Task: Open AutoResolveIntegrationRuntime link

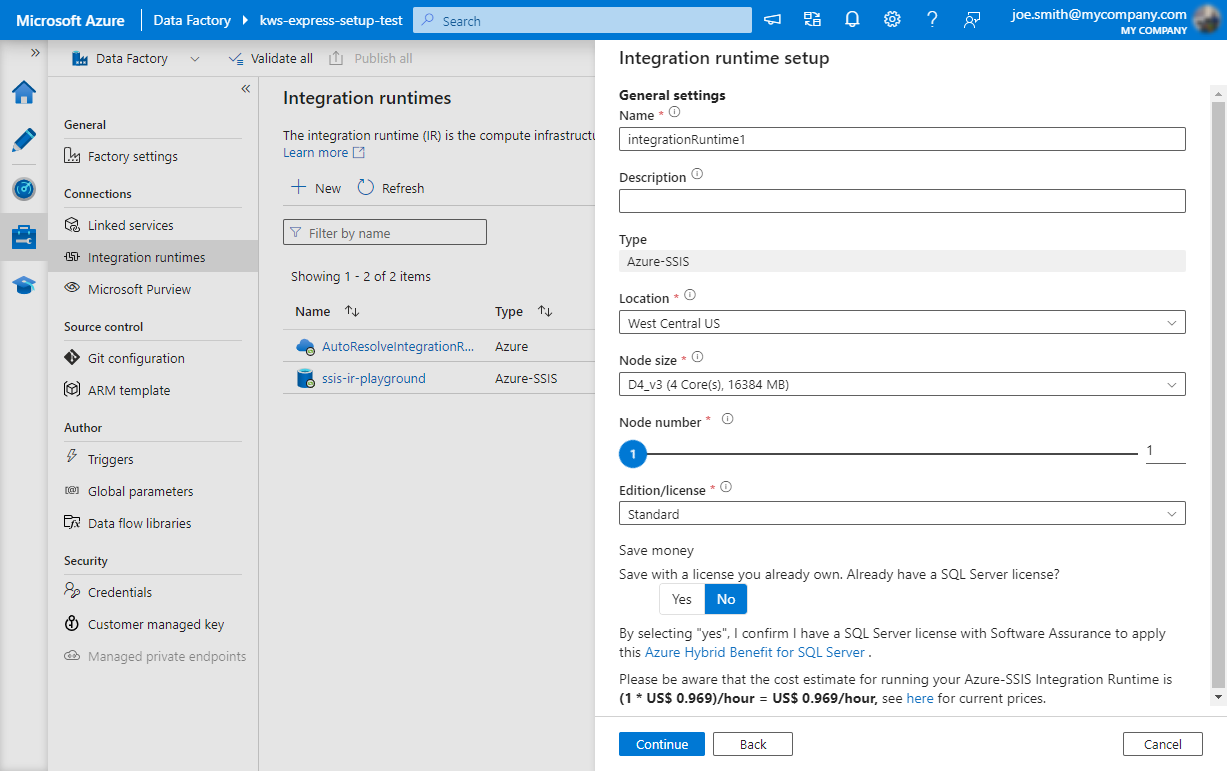Action: (398, 346)
